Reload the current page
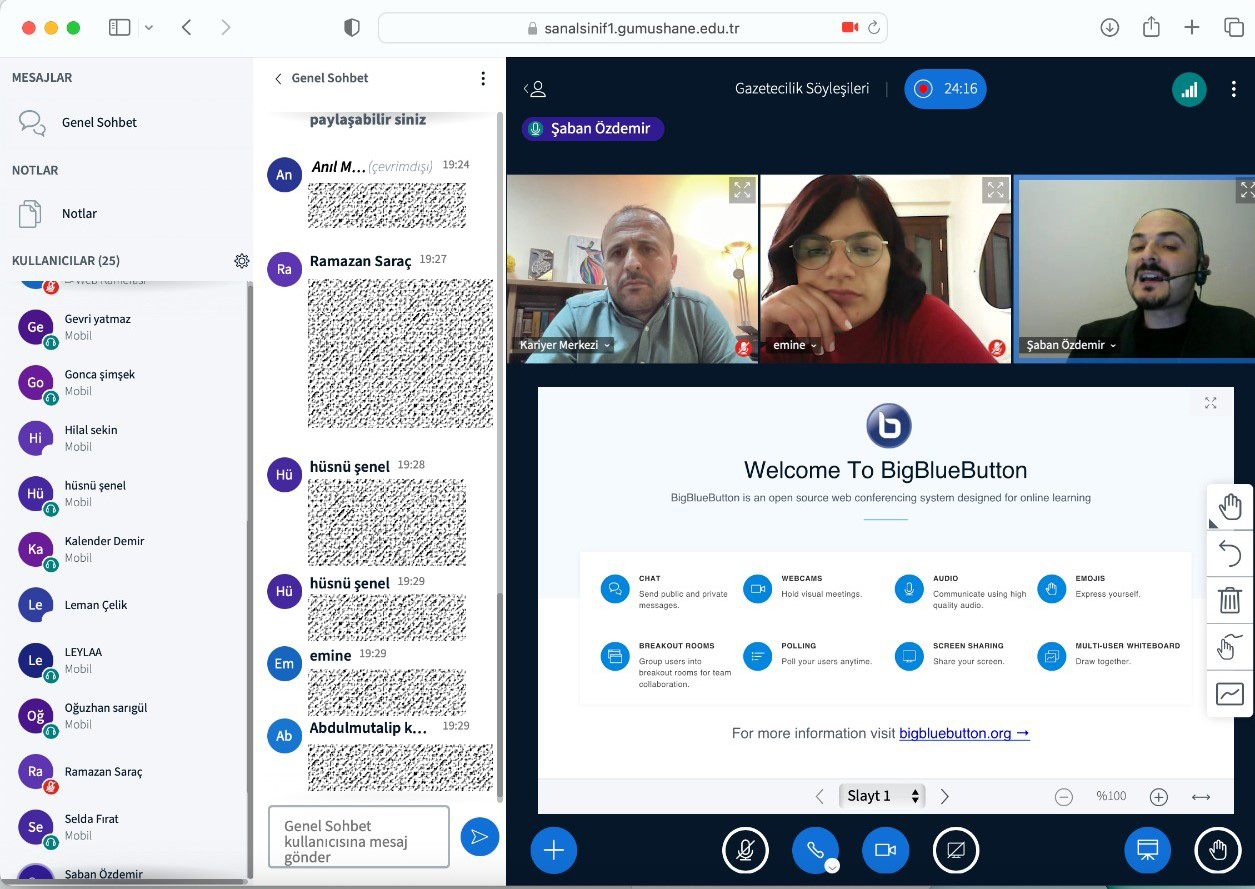This screenshot has width=1255, height=889. (x=874, y=28)
